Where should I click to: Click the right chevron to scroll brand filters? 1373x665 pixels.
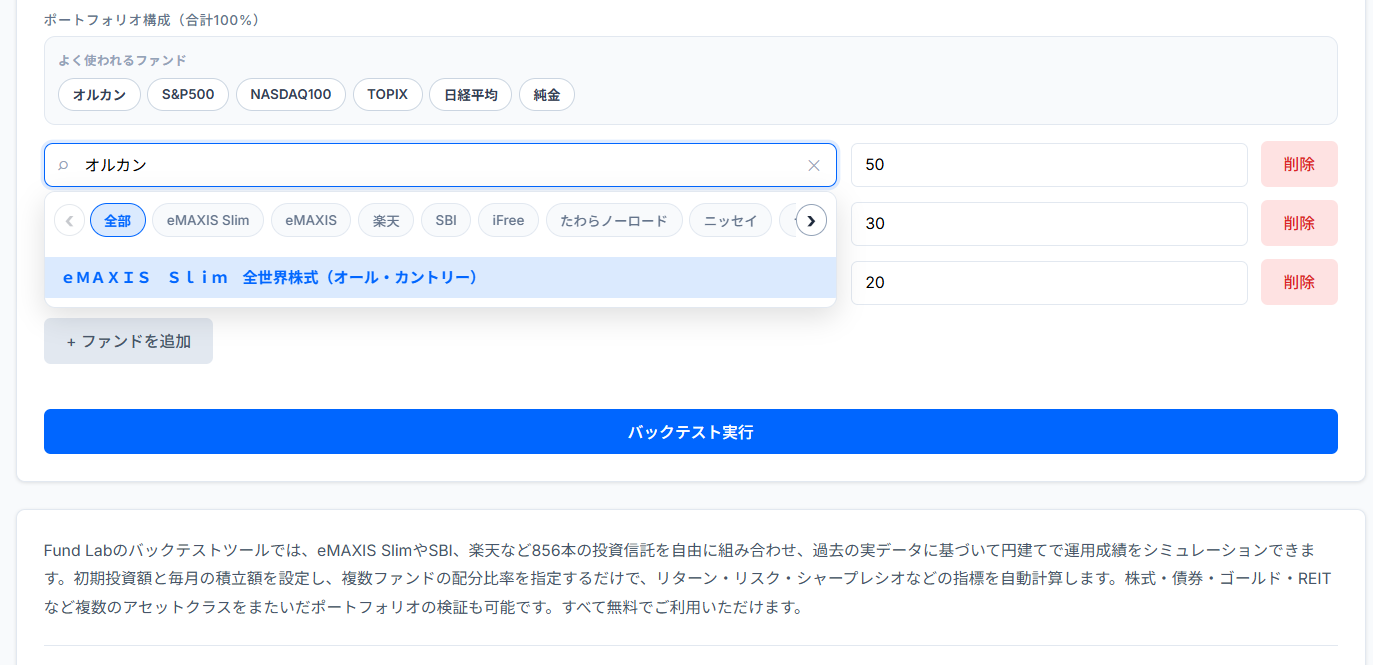click(812, 220)
